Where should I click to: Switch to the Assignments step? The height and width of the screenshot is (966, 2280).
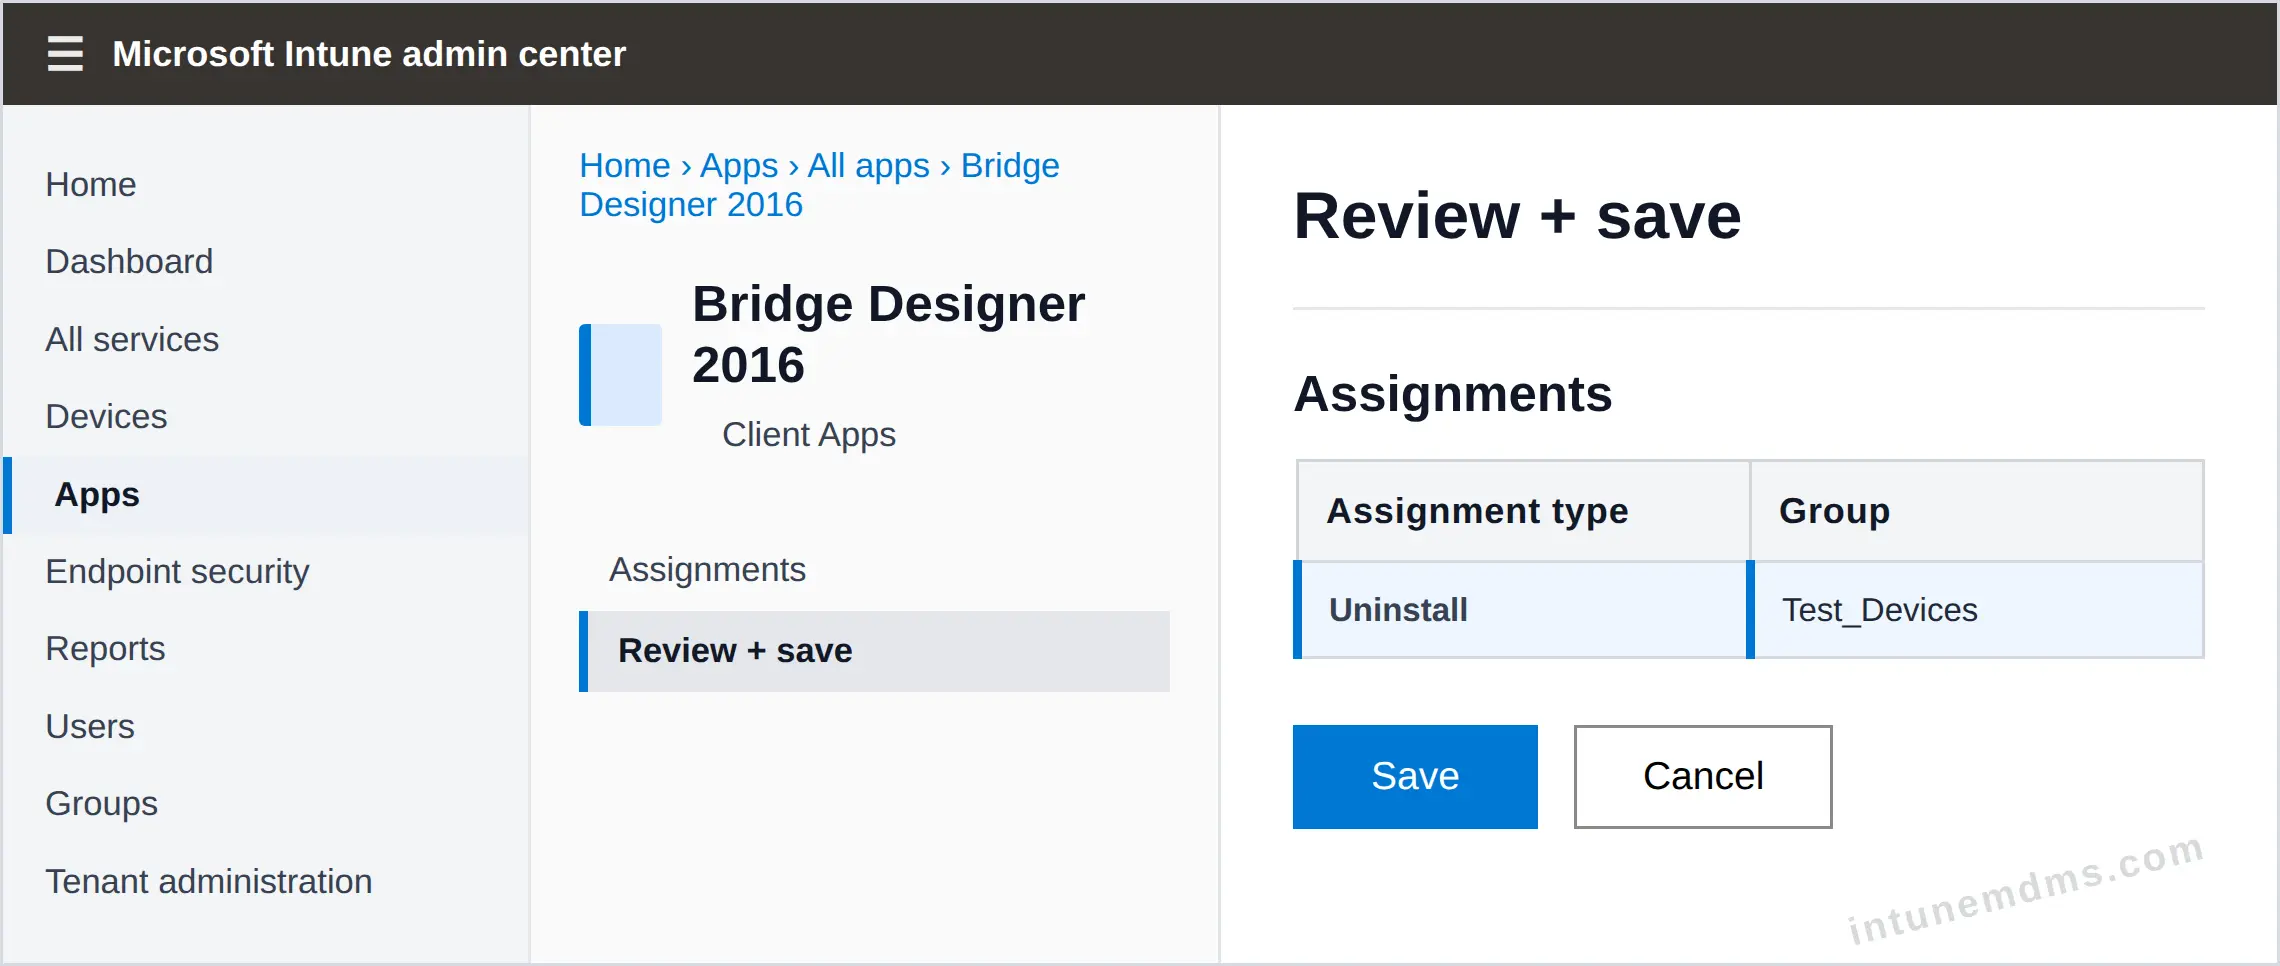coord(707,570)
